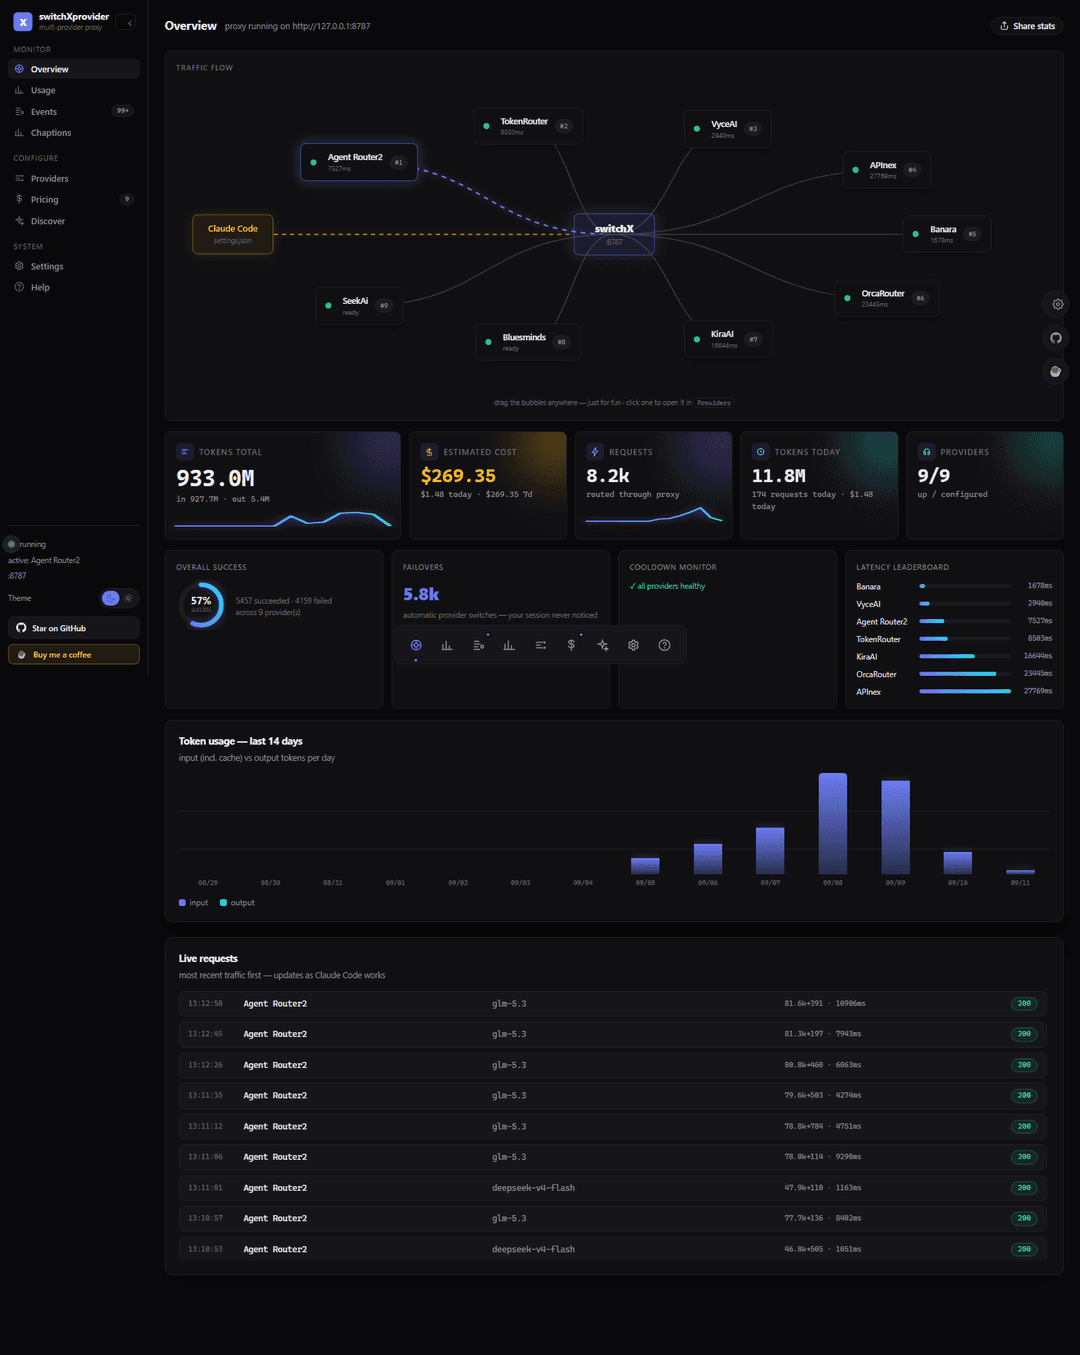
Task: Open Usage in the sidebar
Action: [x=74, y=90]
